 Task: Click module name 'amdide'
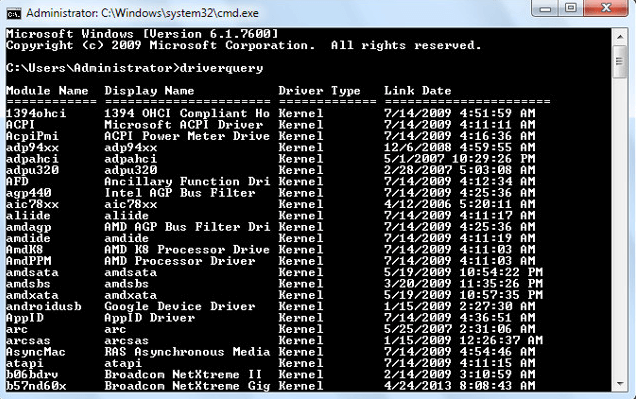[x=28, y=238]
